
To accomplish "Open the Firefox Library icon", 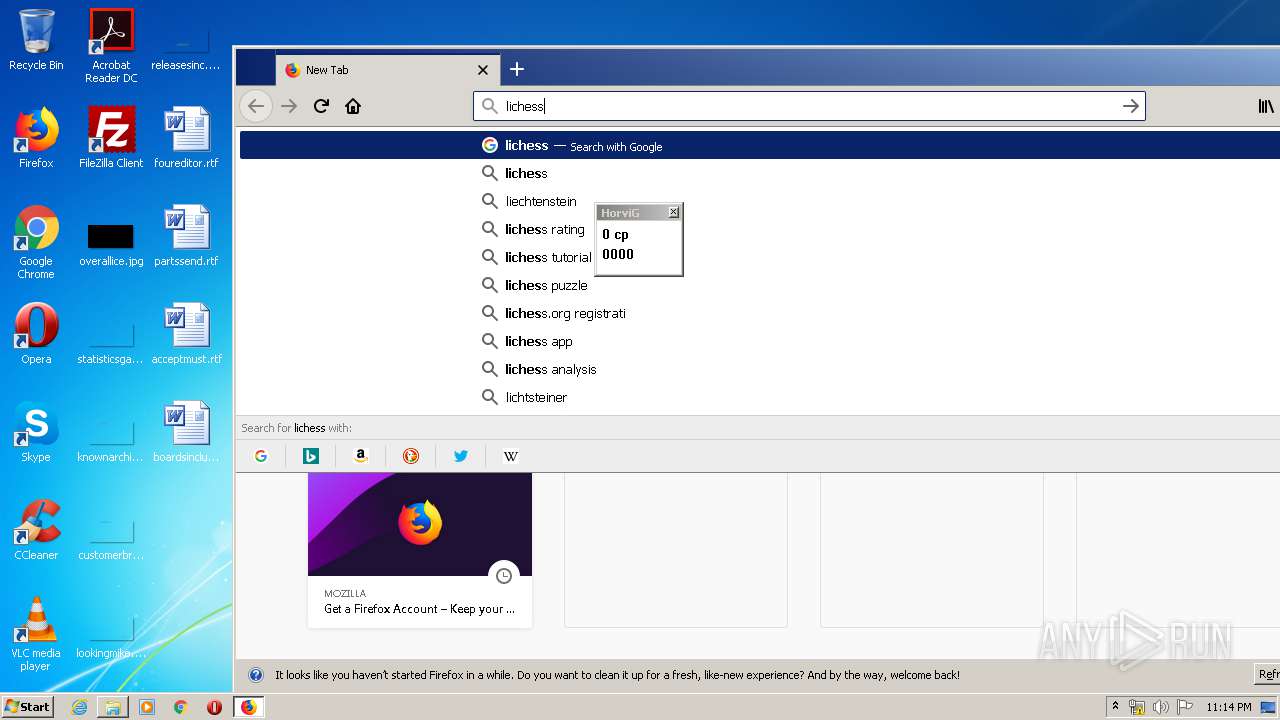I will click(x=1266, y=106).
